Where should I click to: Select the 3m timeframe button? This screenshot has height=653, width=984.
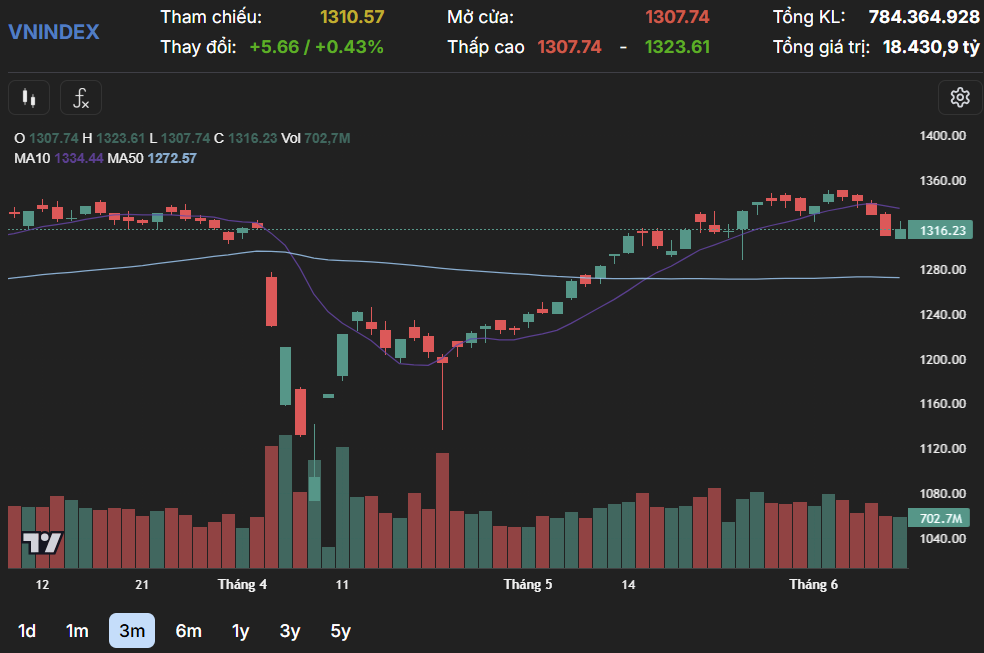coord(132,631)
